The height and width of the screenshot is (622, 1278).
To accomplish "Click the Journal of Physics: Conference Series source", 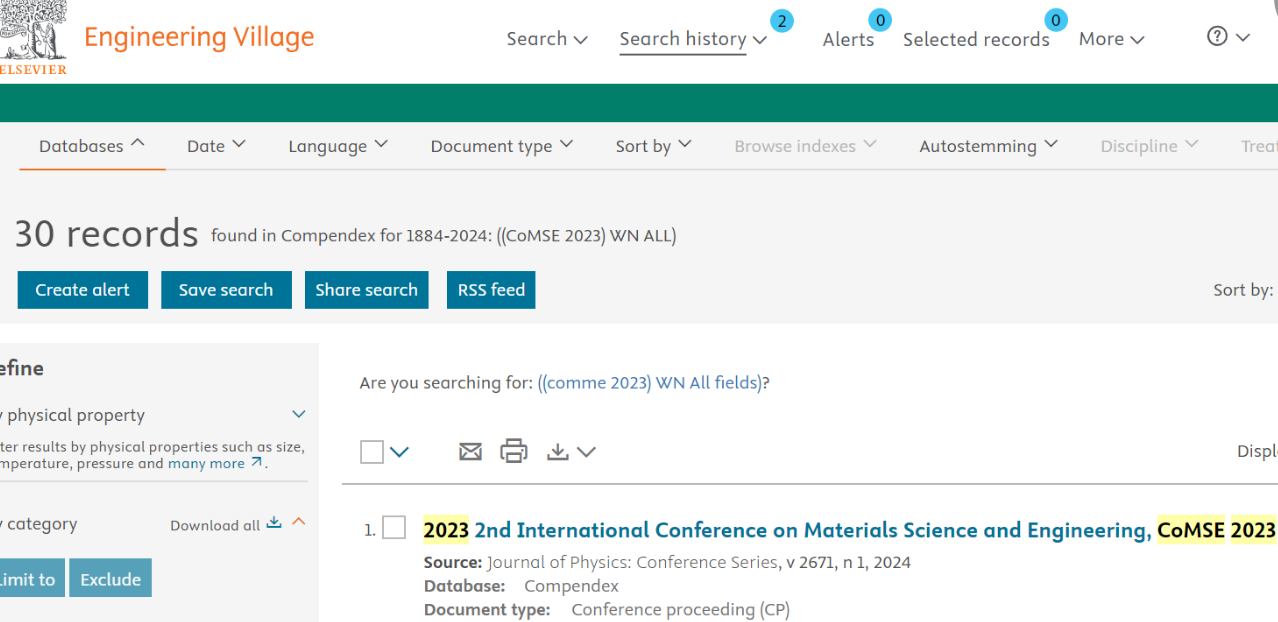I will [x=633, y=562].
